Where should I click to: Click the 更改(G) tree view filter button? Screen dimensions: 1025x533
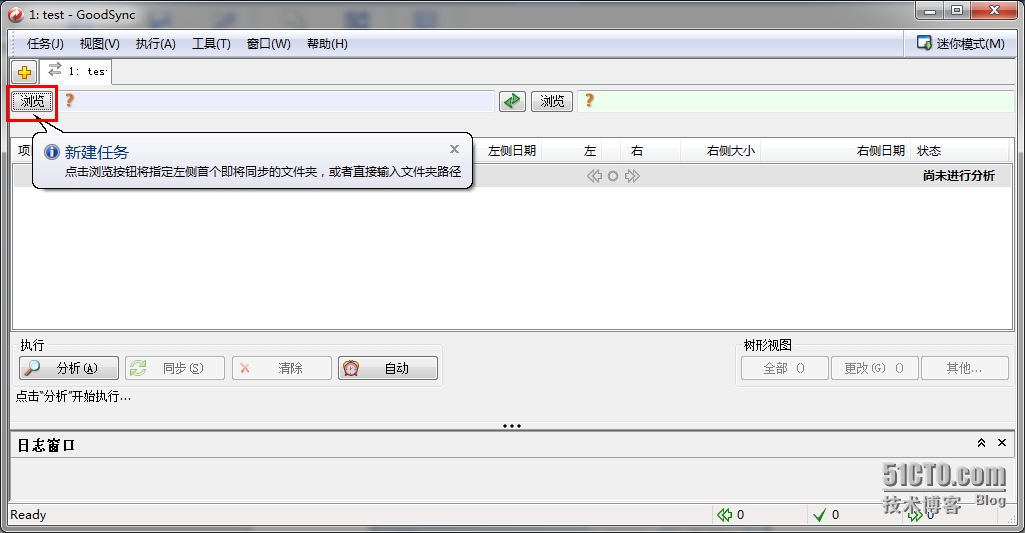click(x=875, y=368)
